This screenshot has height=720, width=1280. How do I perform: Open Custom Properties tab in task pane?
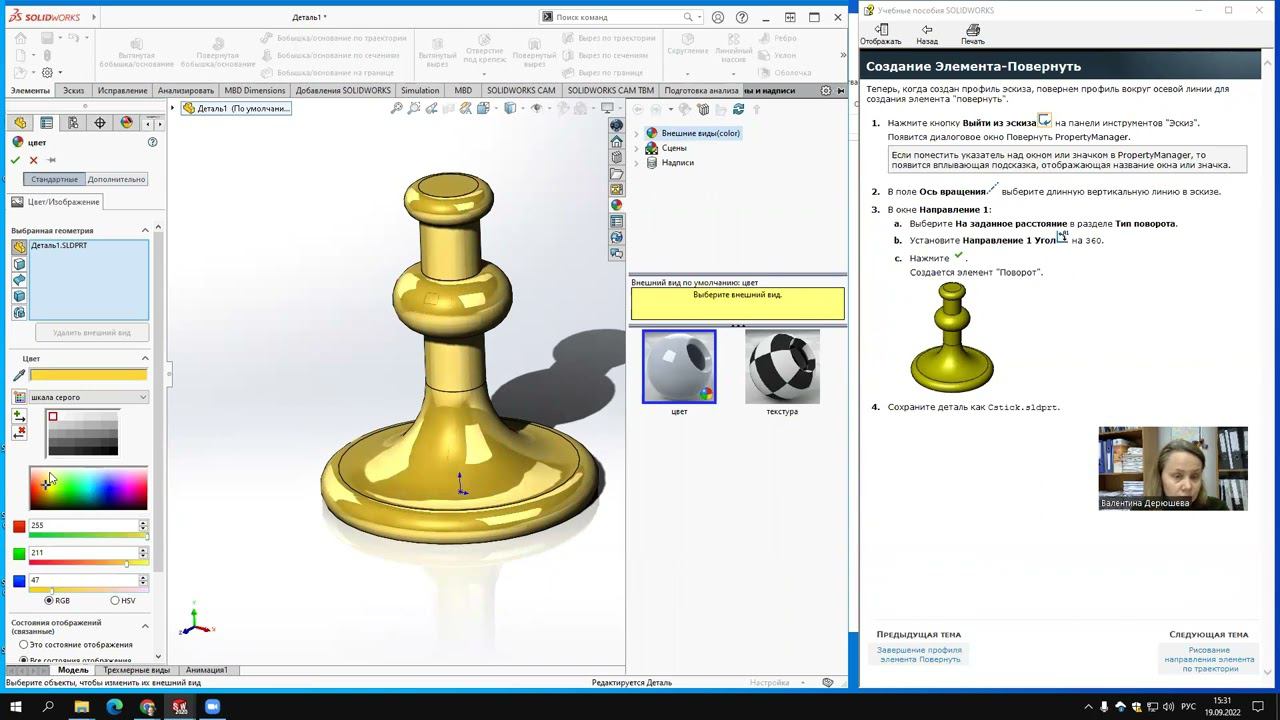tap(617, 221)
